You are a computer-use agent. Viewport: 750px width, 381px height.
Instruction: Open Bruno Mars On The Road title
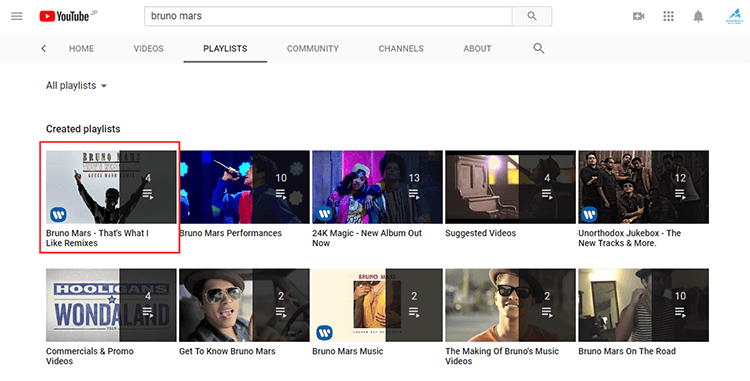(627, 351)
